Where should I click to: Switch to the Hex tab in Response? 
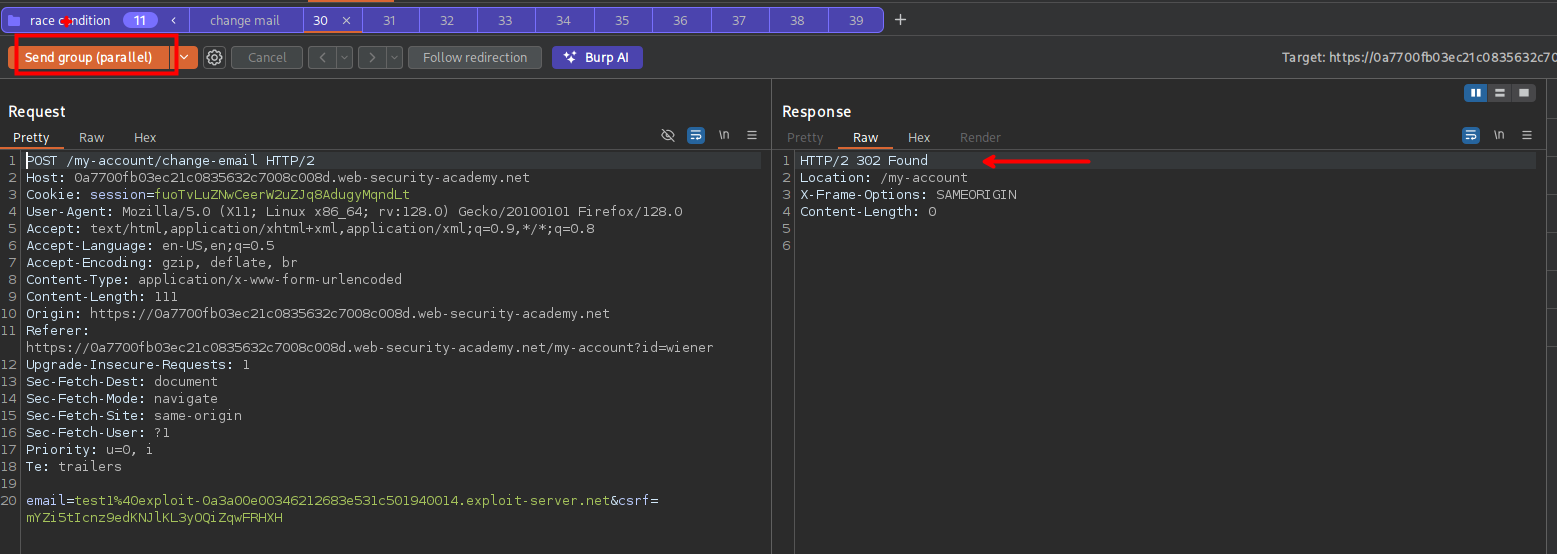(x=918, y=138)
